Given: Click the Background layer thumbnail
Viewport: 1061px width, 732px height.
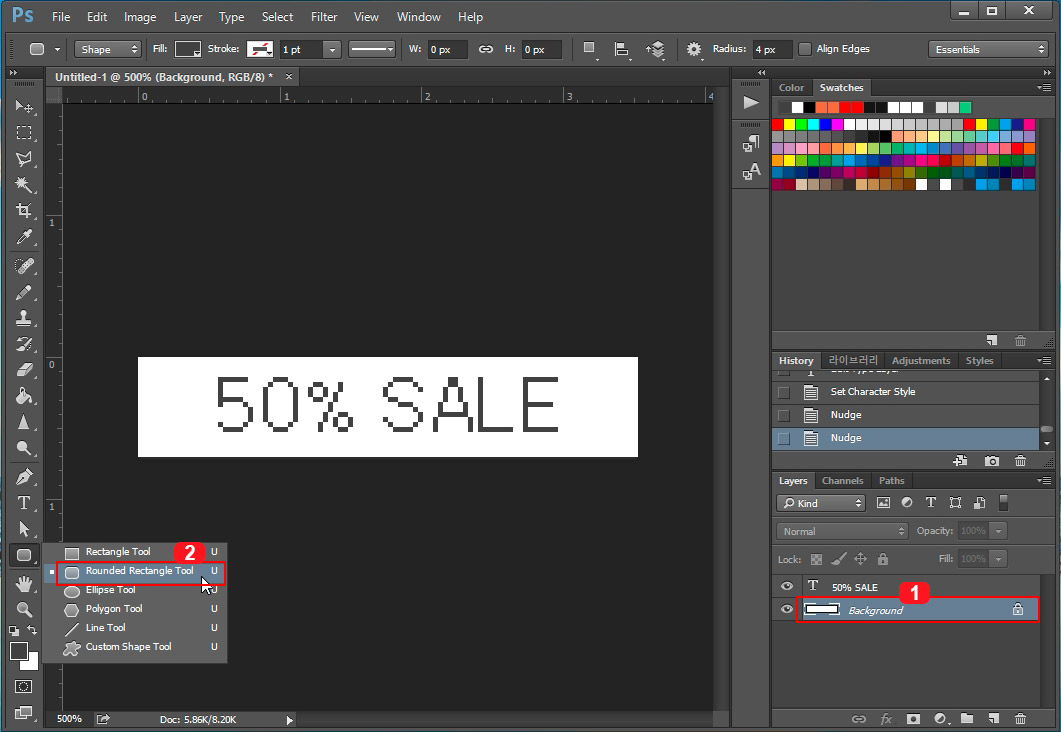Looking at the screenshot, I should 822,610.
